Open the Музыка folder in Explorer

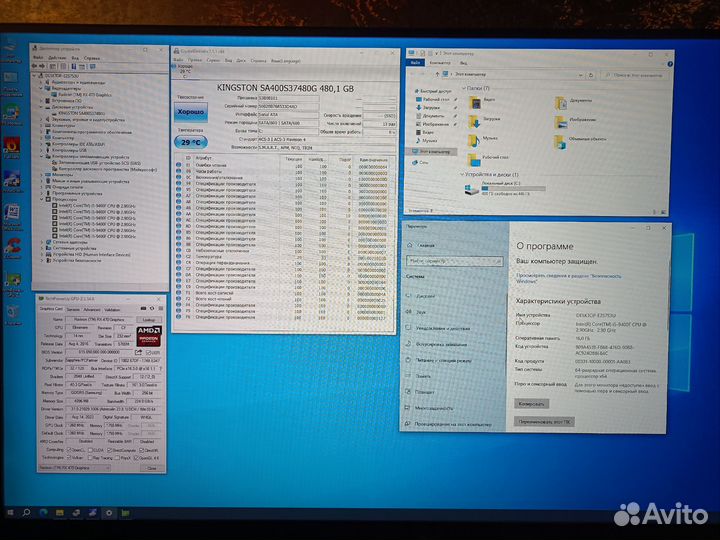tap(474, 140)
